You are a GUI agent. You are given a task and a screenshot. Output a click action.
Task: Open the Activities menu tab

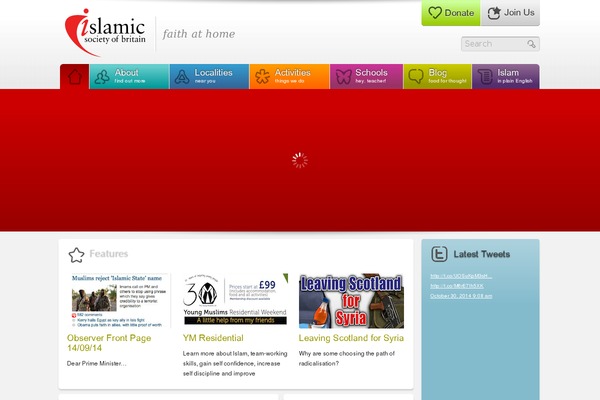point(290,77)
